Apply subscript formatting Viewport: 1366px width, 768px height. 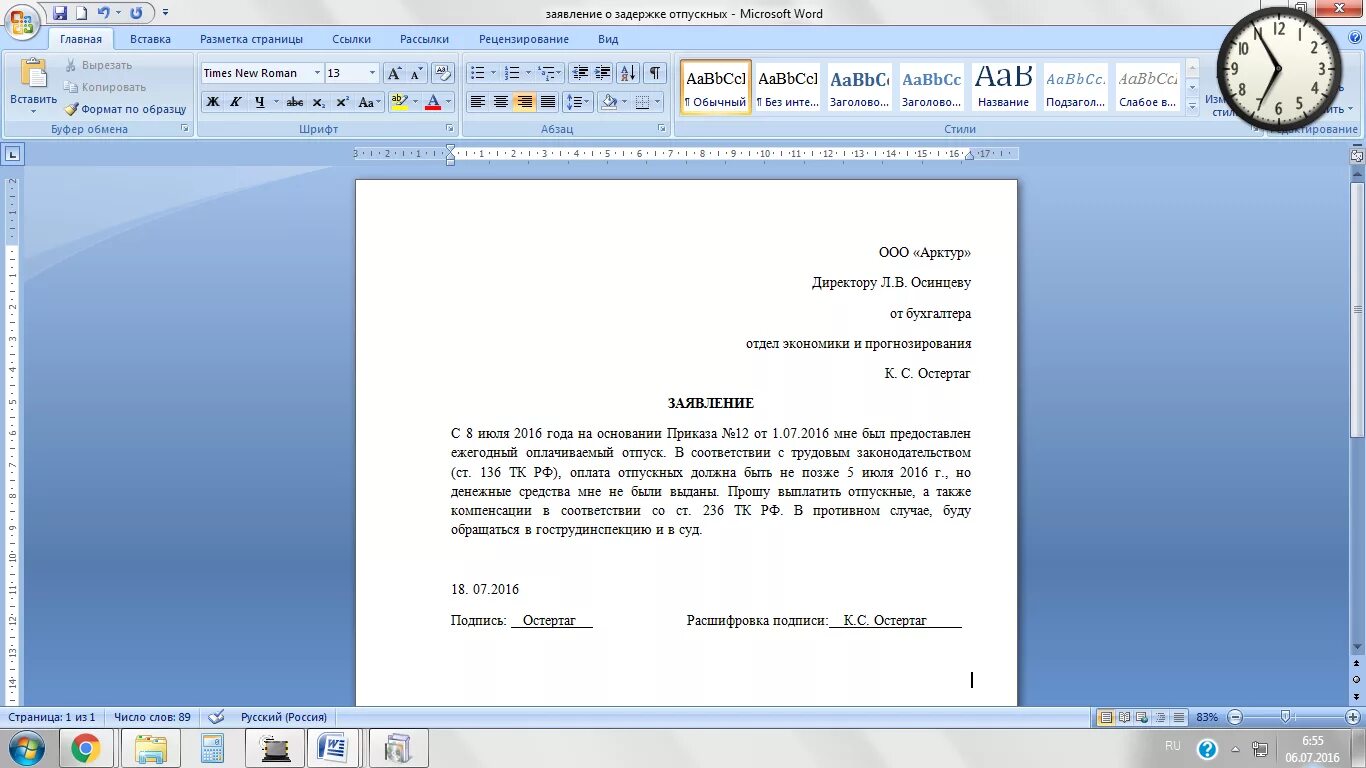(319, 102)
